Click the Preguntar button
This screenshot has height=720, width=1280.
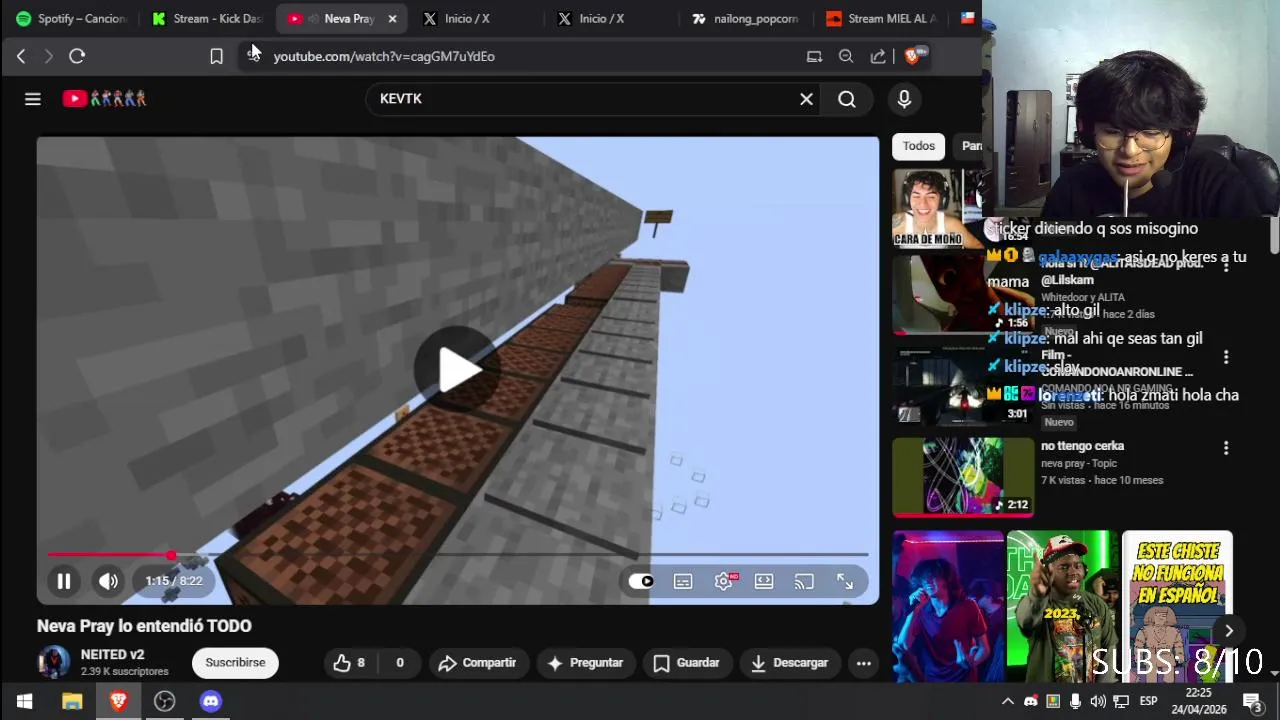586,663
